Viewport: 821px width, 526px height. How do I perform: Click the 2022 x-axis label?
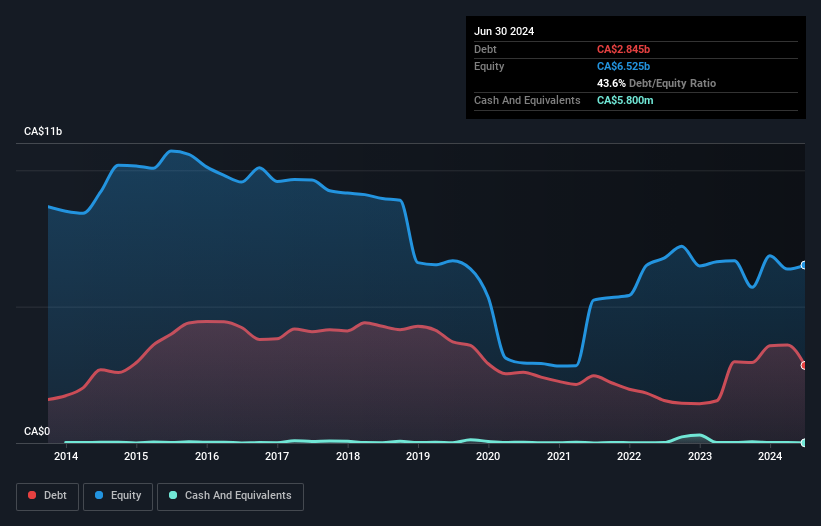[x=629, y=456]
